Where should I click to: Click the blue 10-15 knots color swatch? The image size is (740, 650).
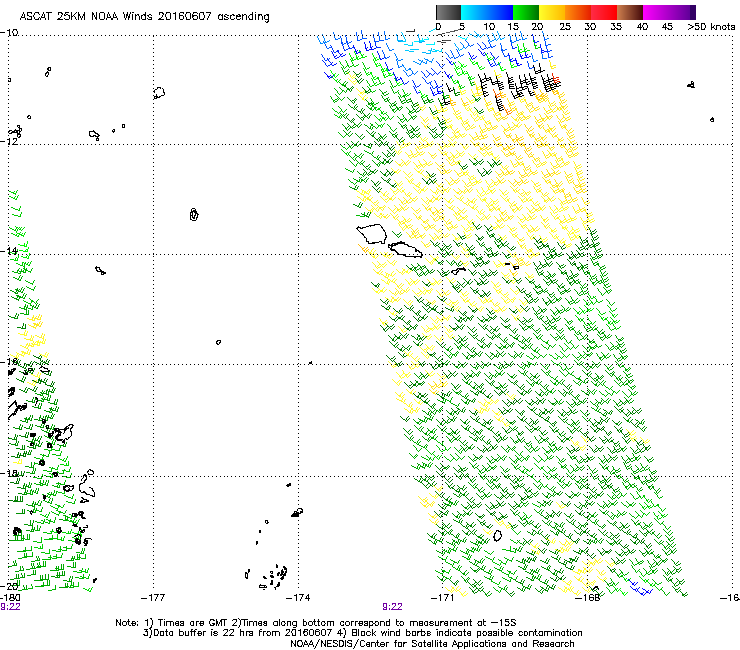click(500, 12)
